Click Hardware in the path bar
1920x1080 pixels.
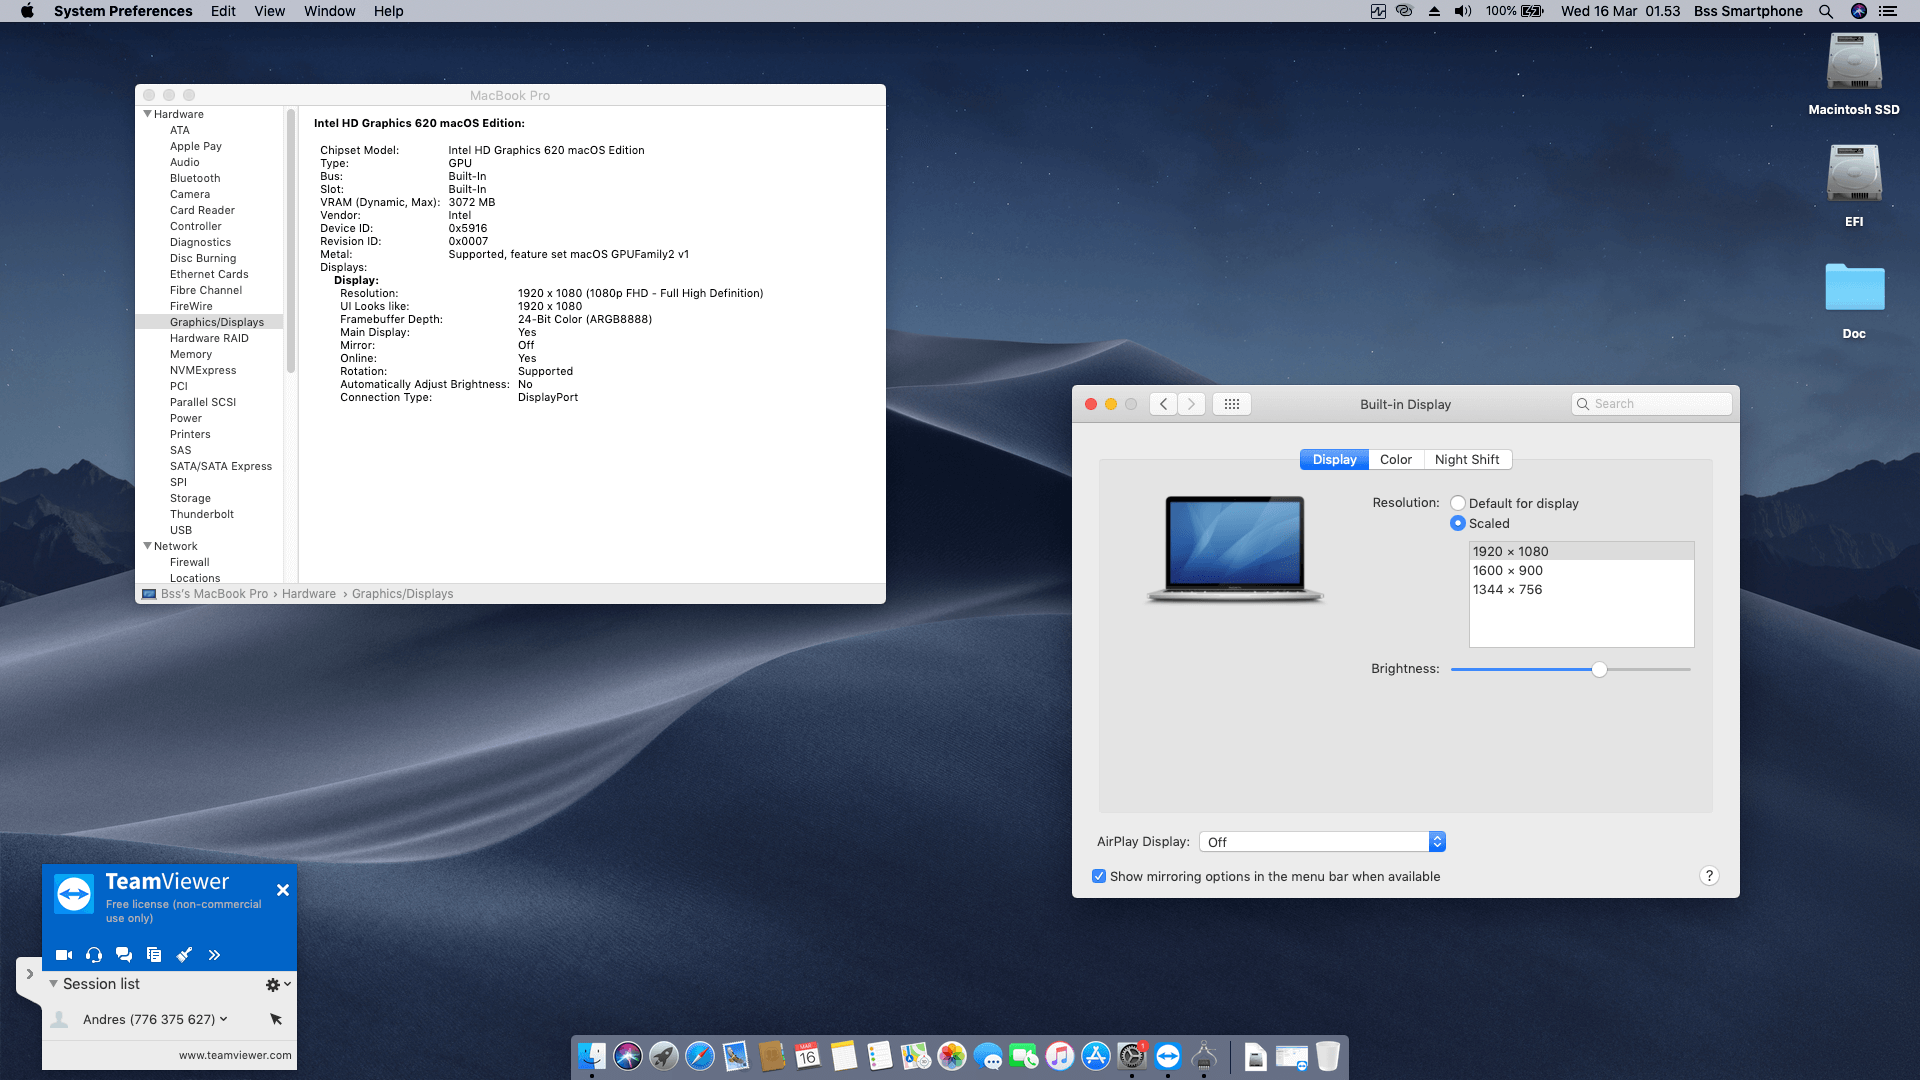(309, 594)
